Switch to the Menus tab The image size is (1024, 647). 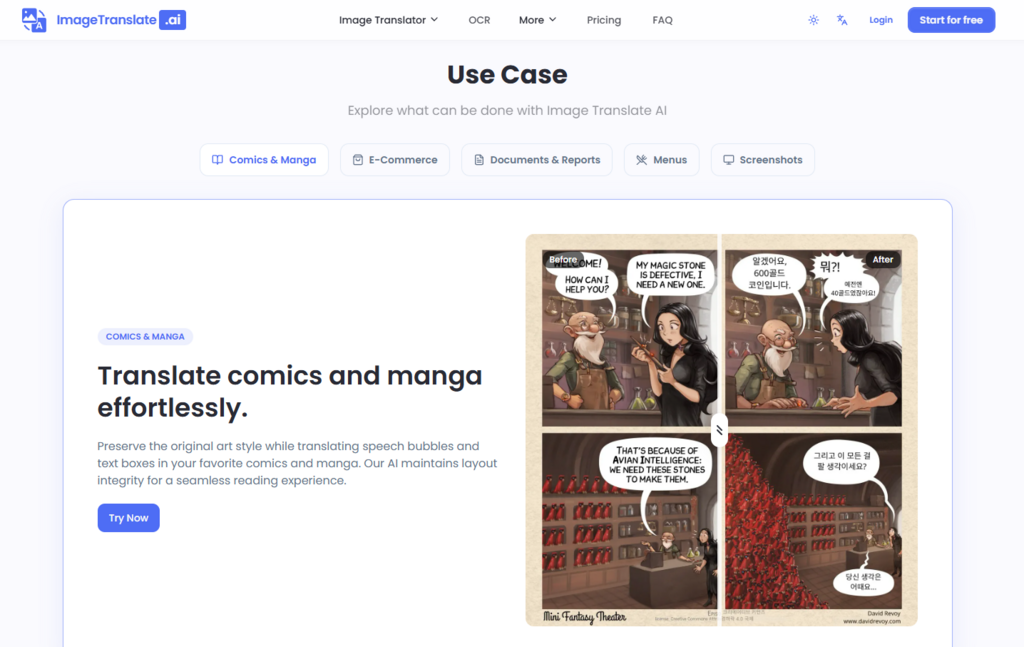click(662, 160)
